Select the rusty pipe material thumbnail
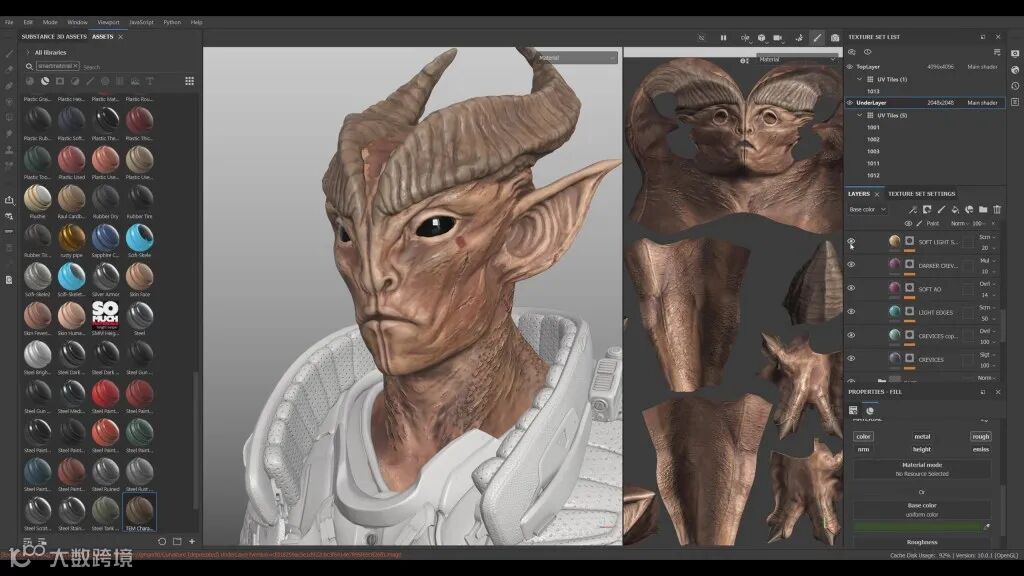The width and height of the screenshot is (1024, 576). 71,238
